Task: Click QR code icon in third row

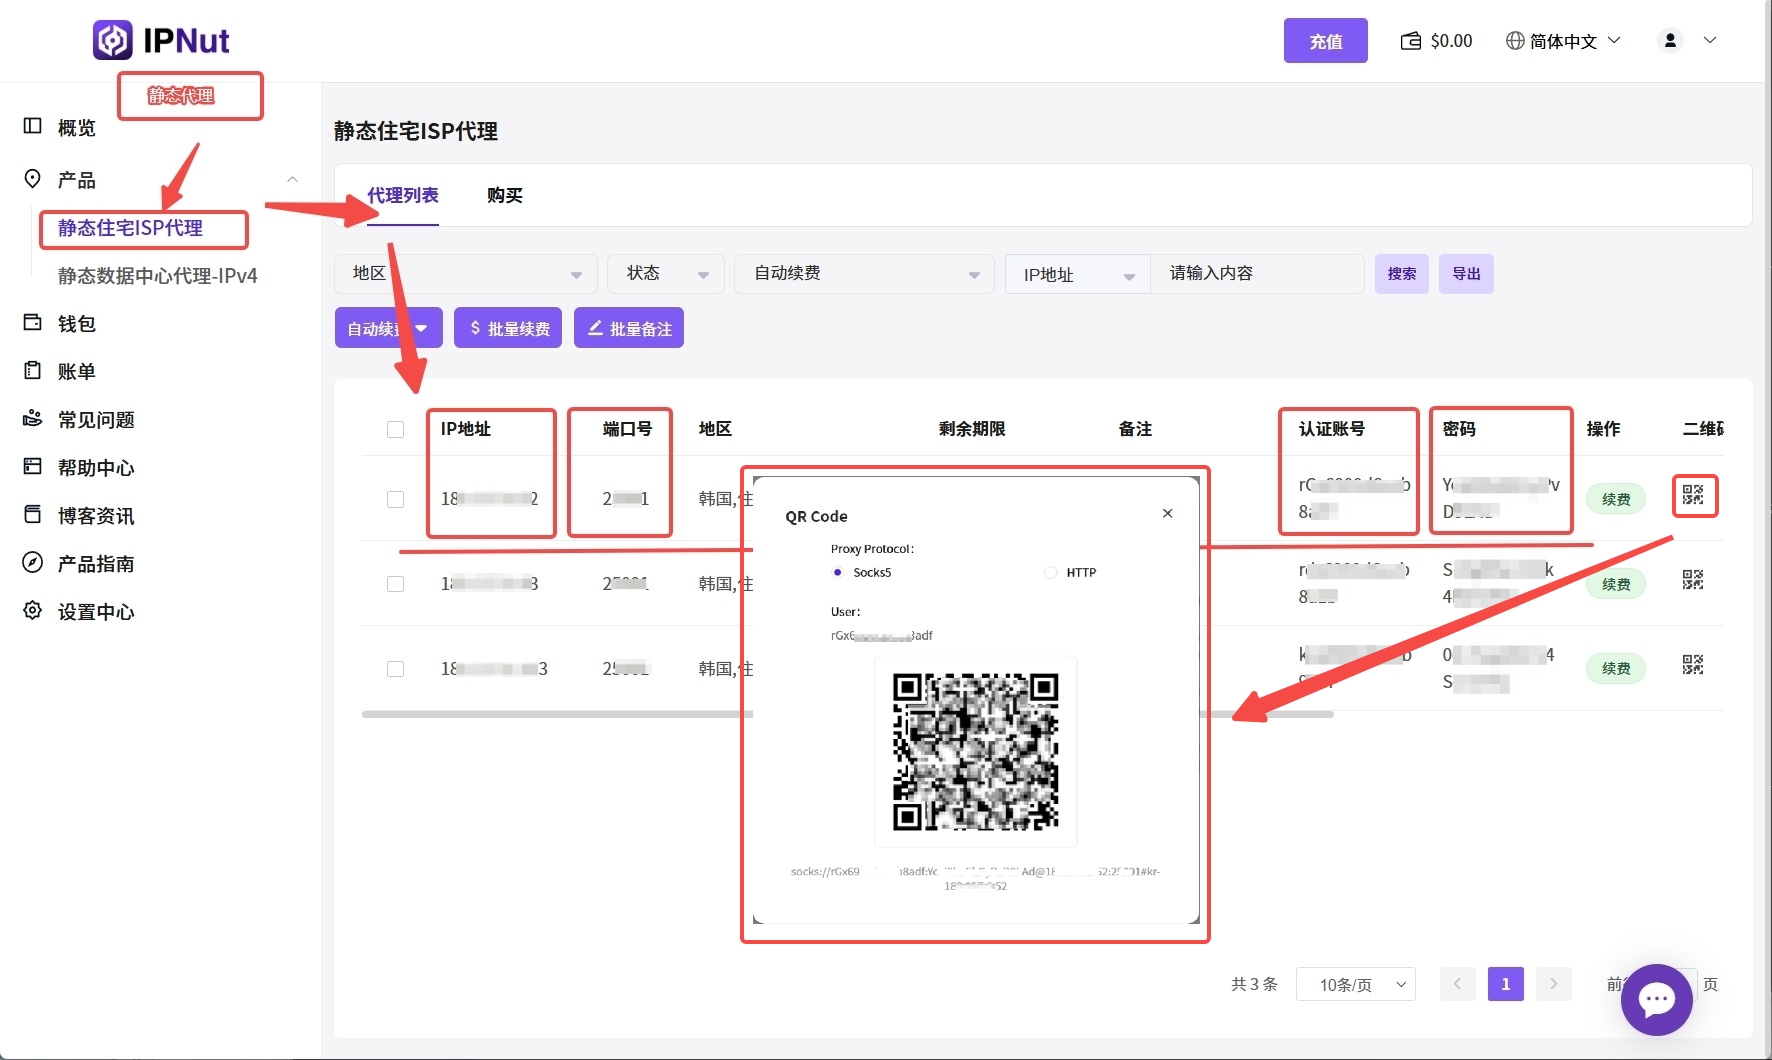Action: [1693, 665]
